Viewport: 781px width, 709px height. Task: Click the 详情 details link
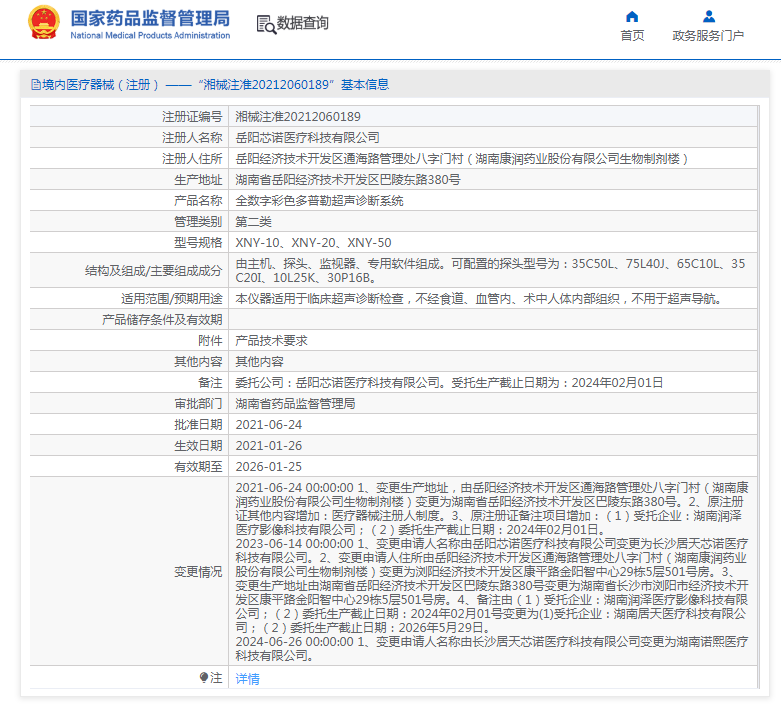tap(248, 679)
